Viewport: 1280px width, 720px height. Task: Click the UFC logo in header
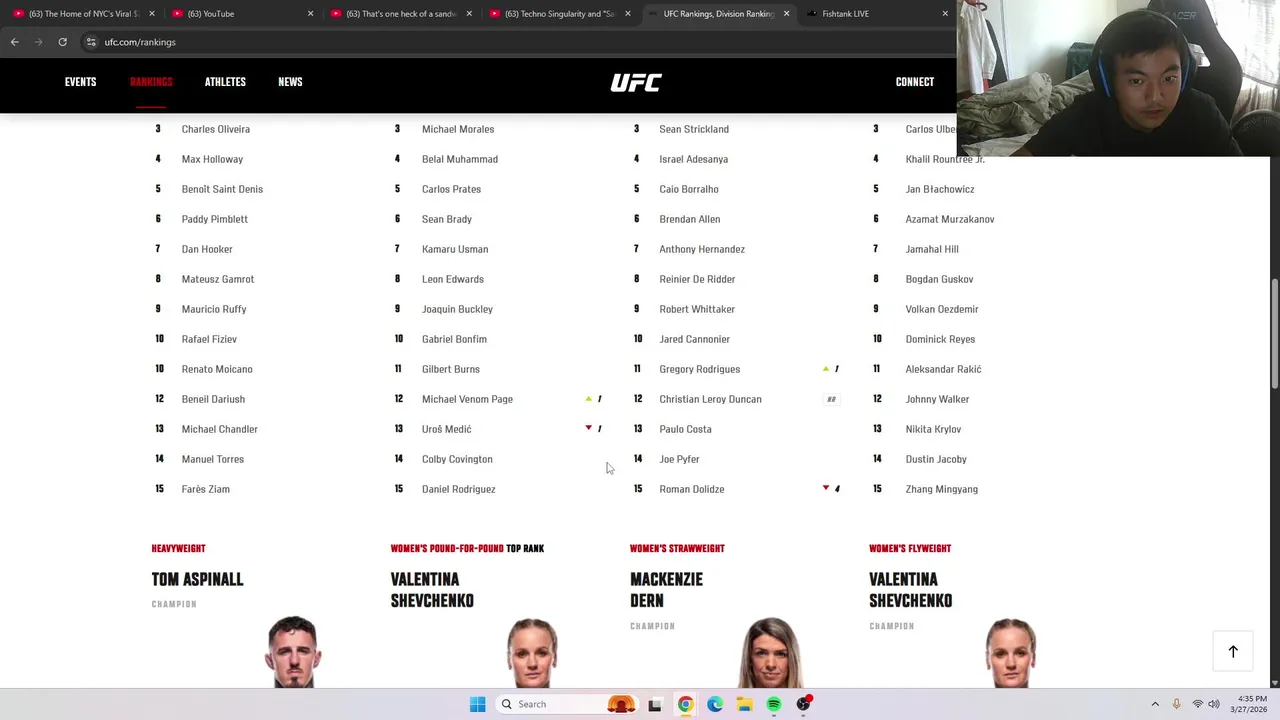pyautogui.click(x=636, y=82)
